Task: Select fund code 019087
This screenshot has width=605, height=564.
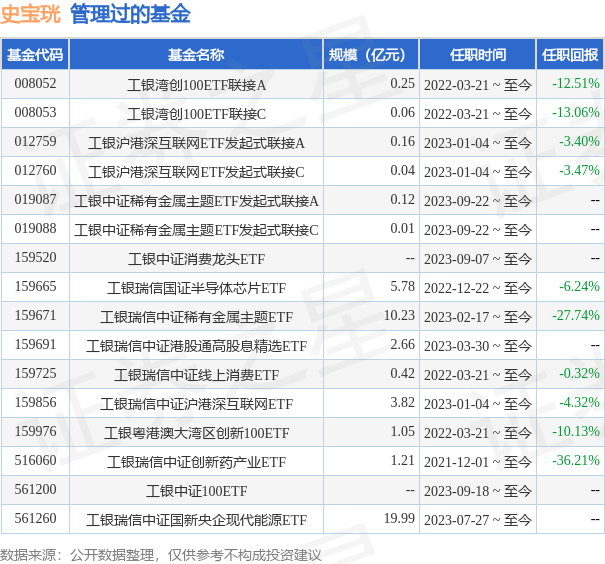Action: pyautogui.click(x=35, y=199)
